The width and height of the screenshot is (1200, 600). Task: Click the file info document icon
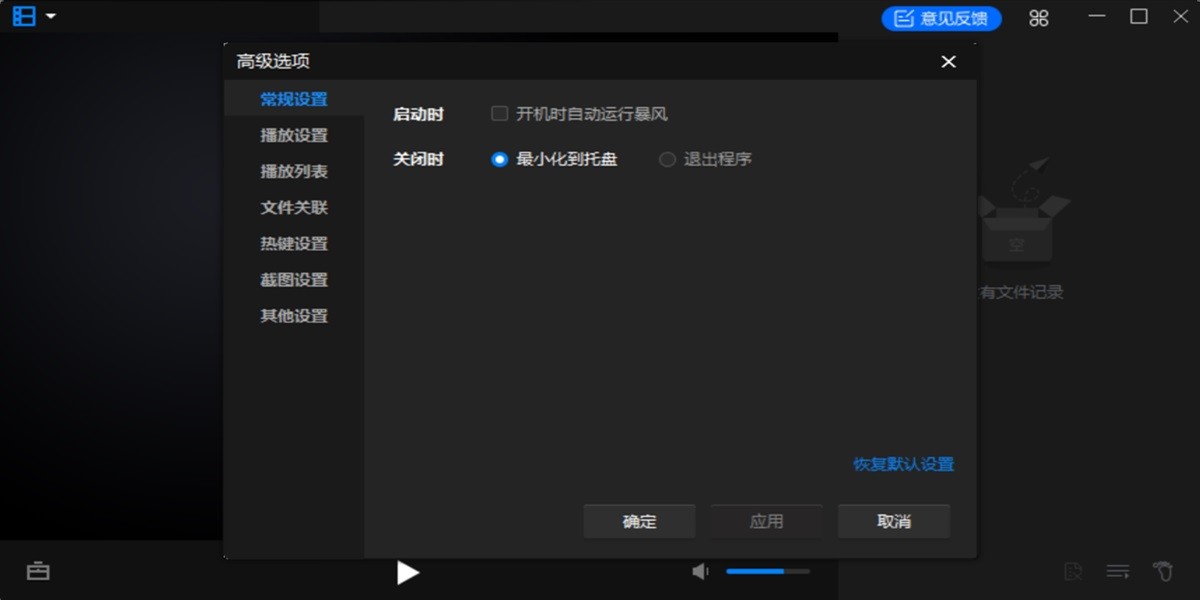pos(1074,571)
